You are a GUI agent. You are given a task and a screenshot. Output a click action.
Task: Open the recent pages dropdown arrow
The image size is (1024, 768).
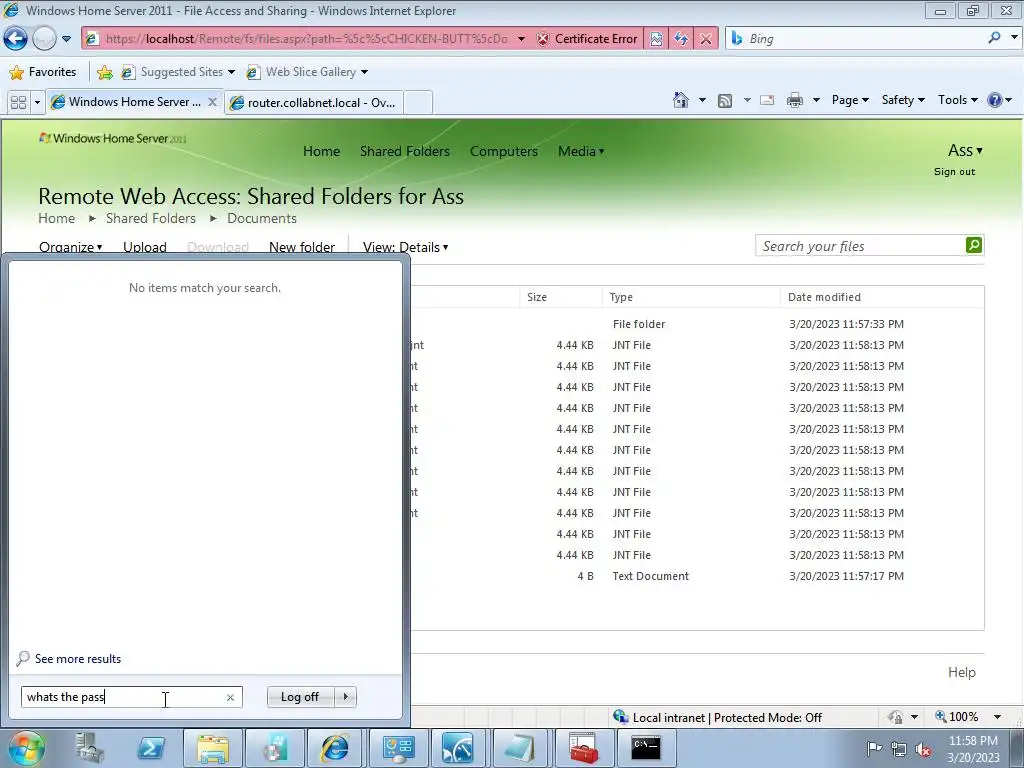(x=67, y=39)
